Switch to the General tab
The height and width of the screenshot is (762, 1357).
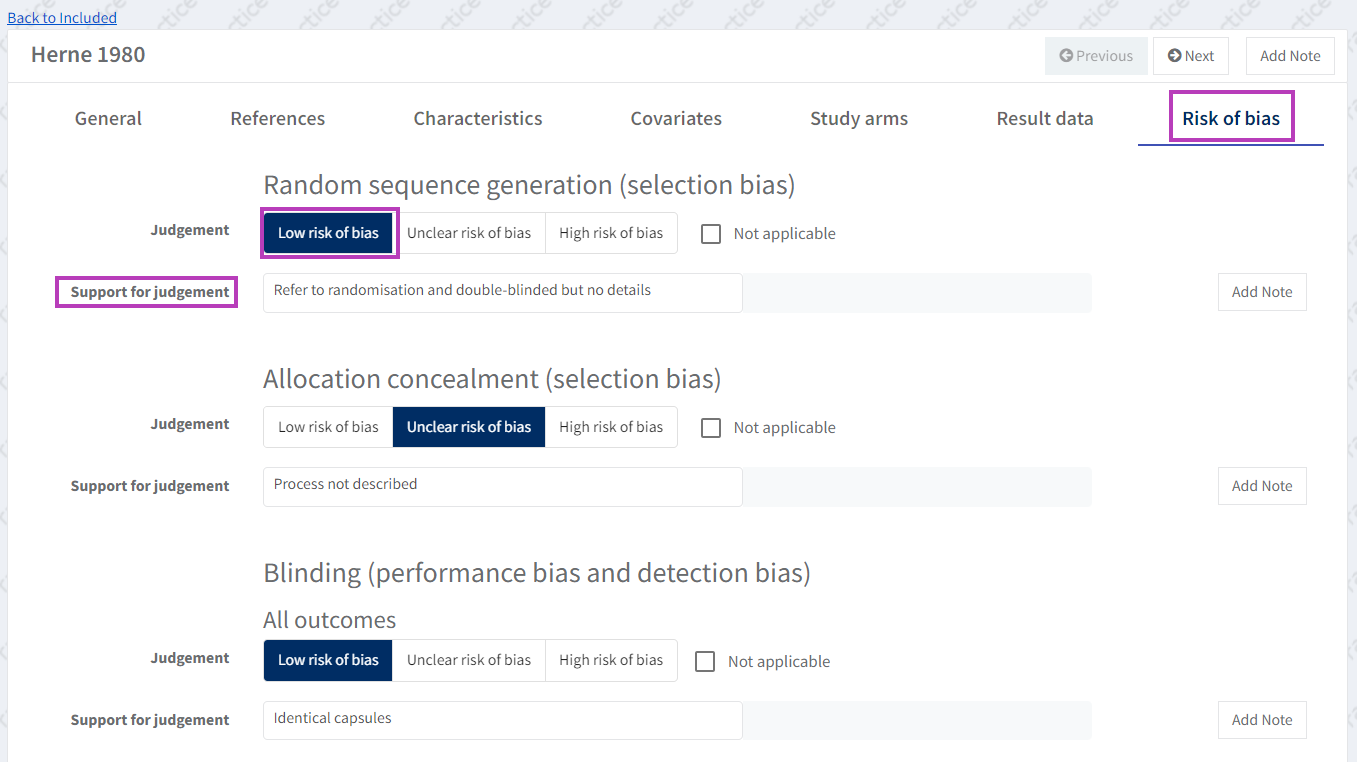point(108,118)
